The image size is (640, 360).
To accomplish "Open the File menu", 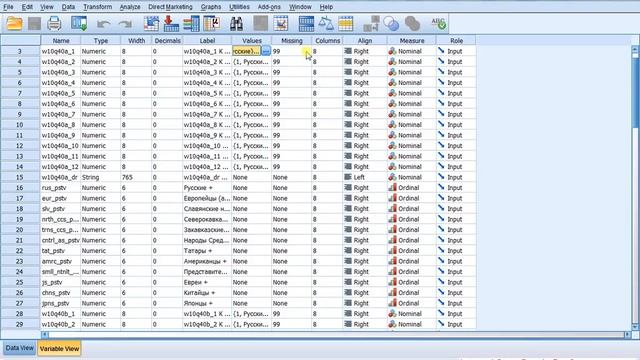I will (8, 7).
